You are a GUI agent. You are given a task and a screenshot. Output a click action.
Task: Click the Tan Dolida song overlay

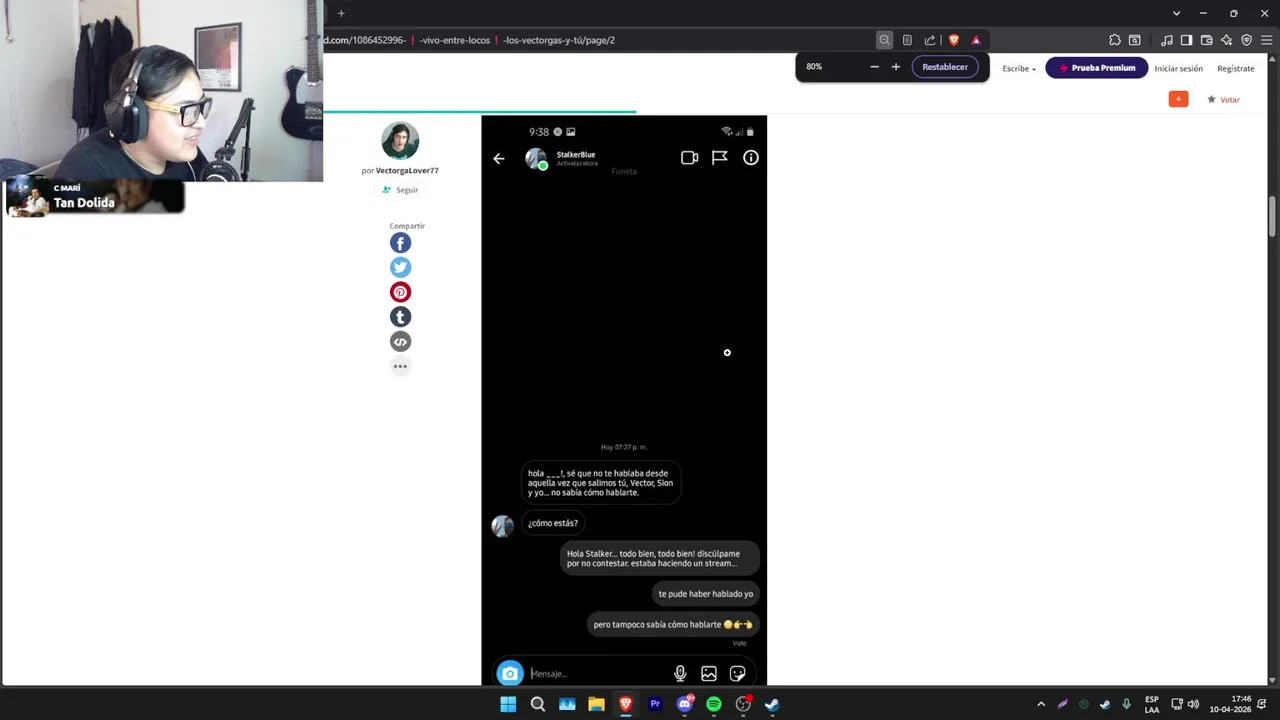(x=95, y=198)
